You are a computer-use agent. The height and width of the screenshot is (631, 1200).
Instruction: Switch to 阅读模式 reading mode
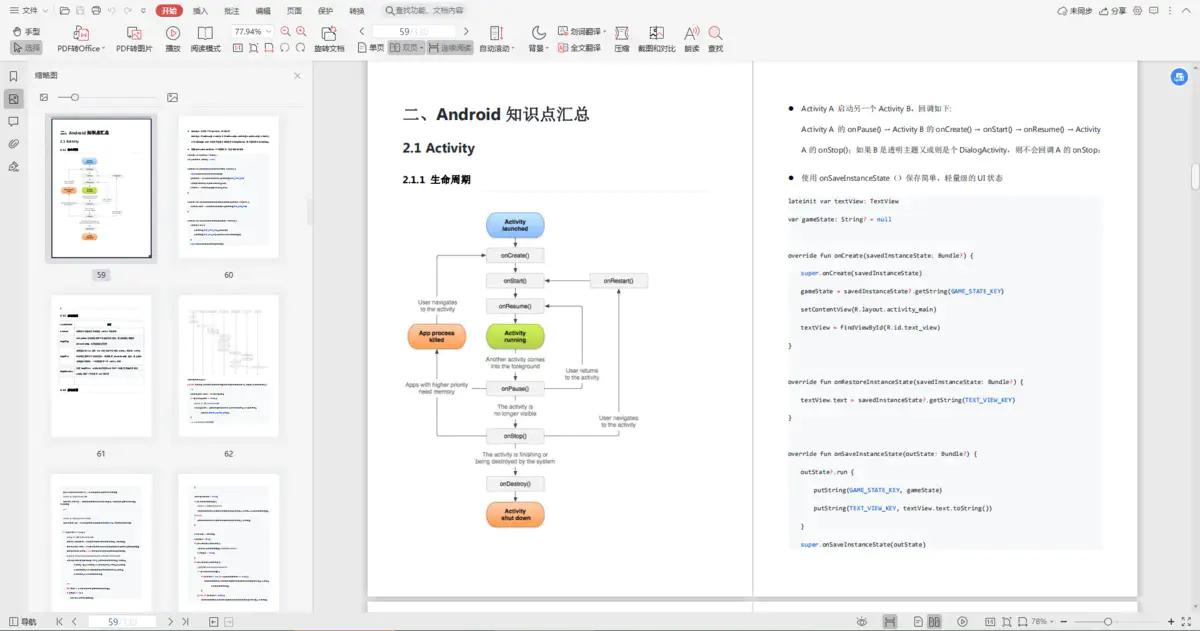coord(205,39)
